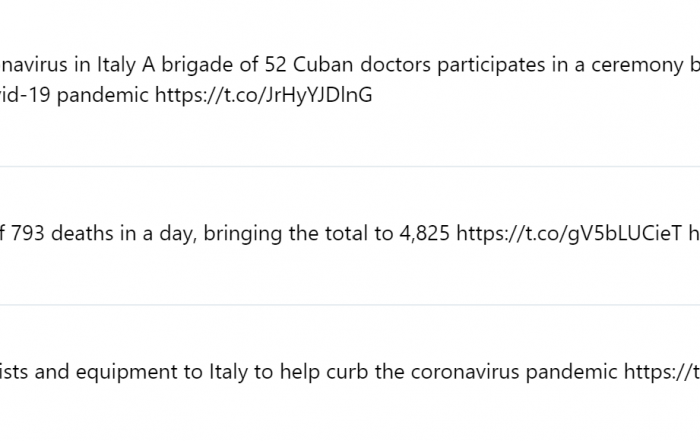Click the number 52 before Cuban

(x=275, y=65)
